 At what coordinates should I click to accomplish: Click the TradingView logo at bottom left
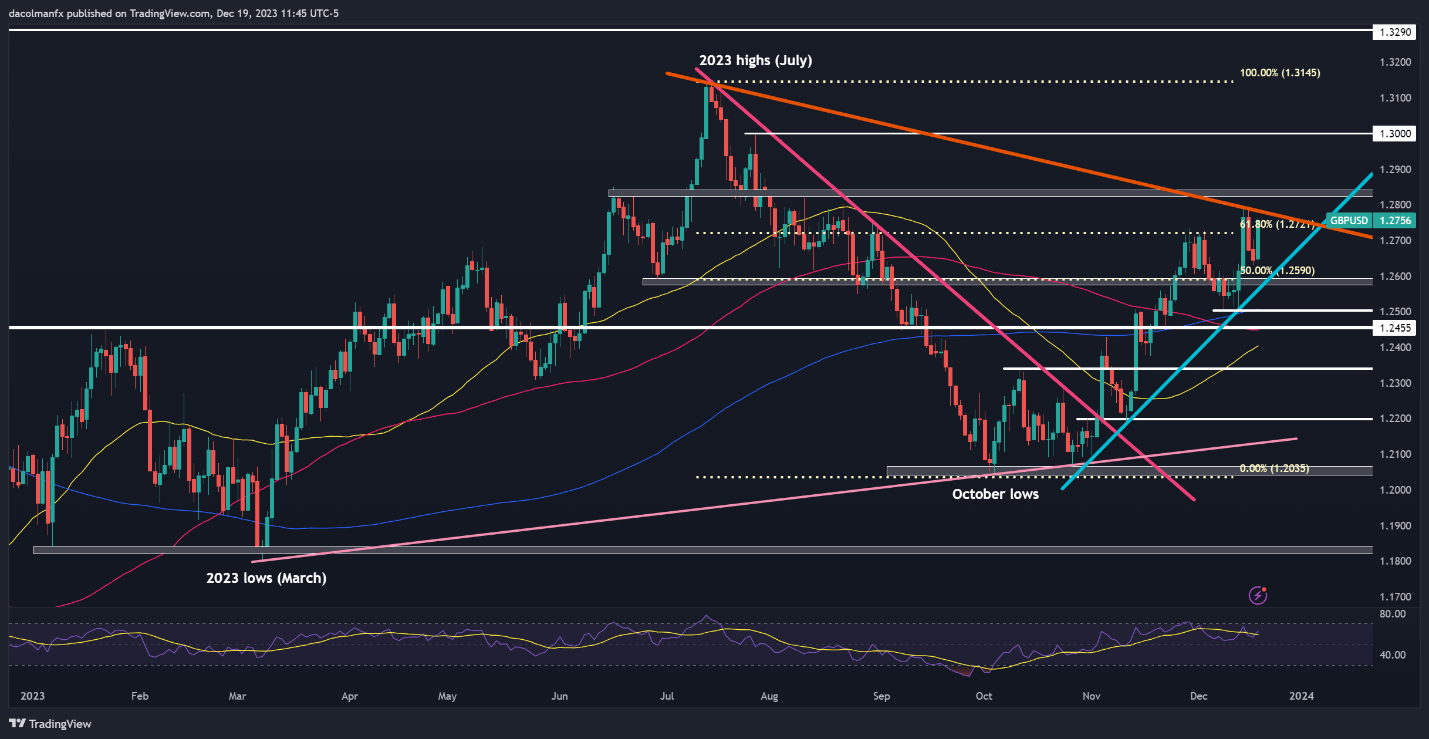coord(50,724)
